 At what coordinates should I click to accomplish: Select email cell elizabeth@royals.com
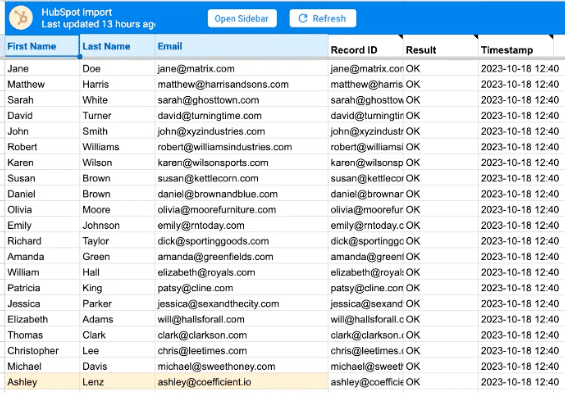241,272
